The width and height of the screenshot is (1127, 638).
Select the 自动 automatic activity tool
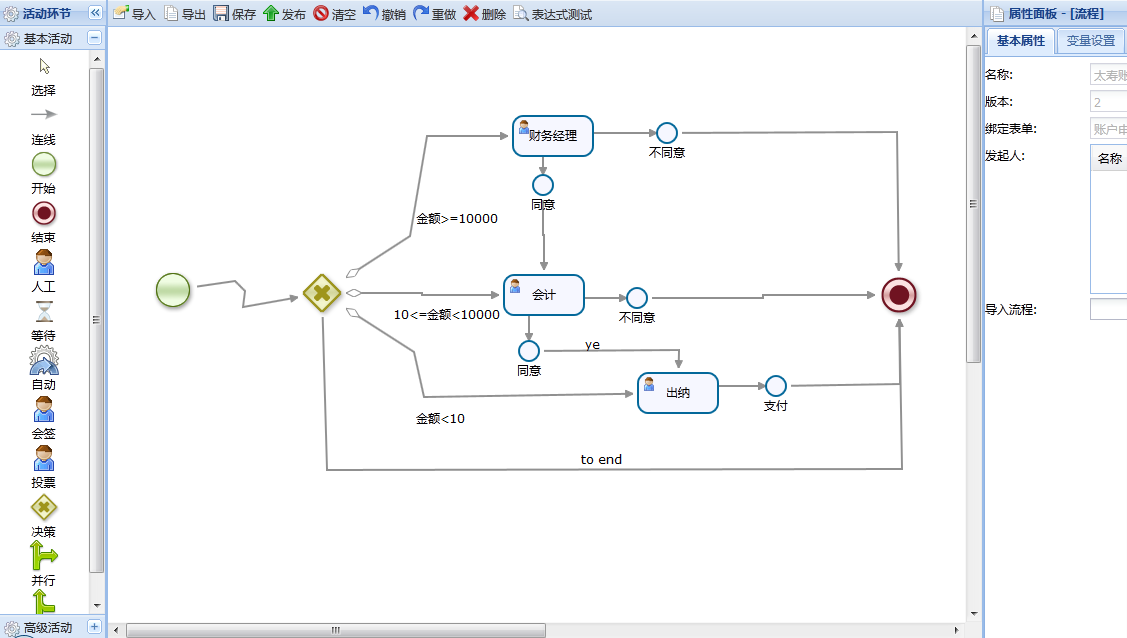pos(44,360)
